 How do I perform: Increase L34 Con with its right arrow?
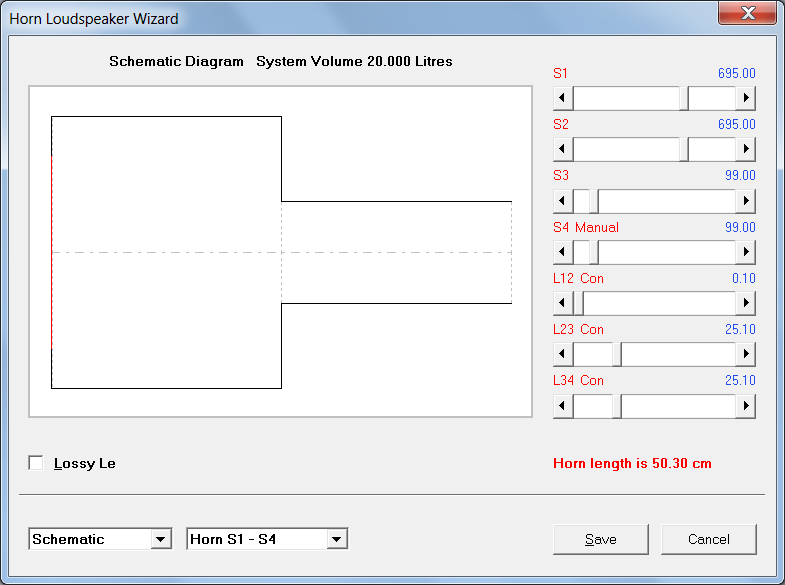point(745,406)
